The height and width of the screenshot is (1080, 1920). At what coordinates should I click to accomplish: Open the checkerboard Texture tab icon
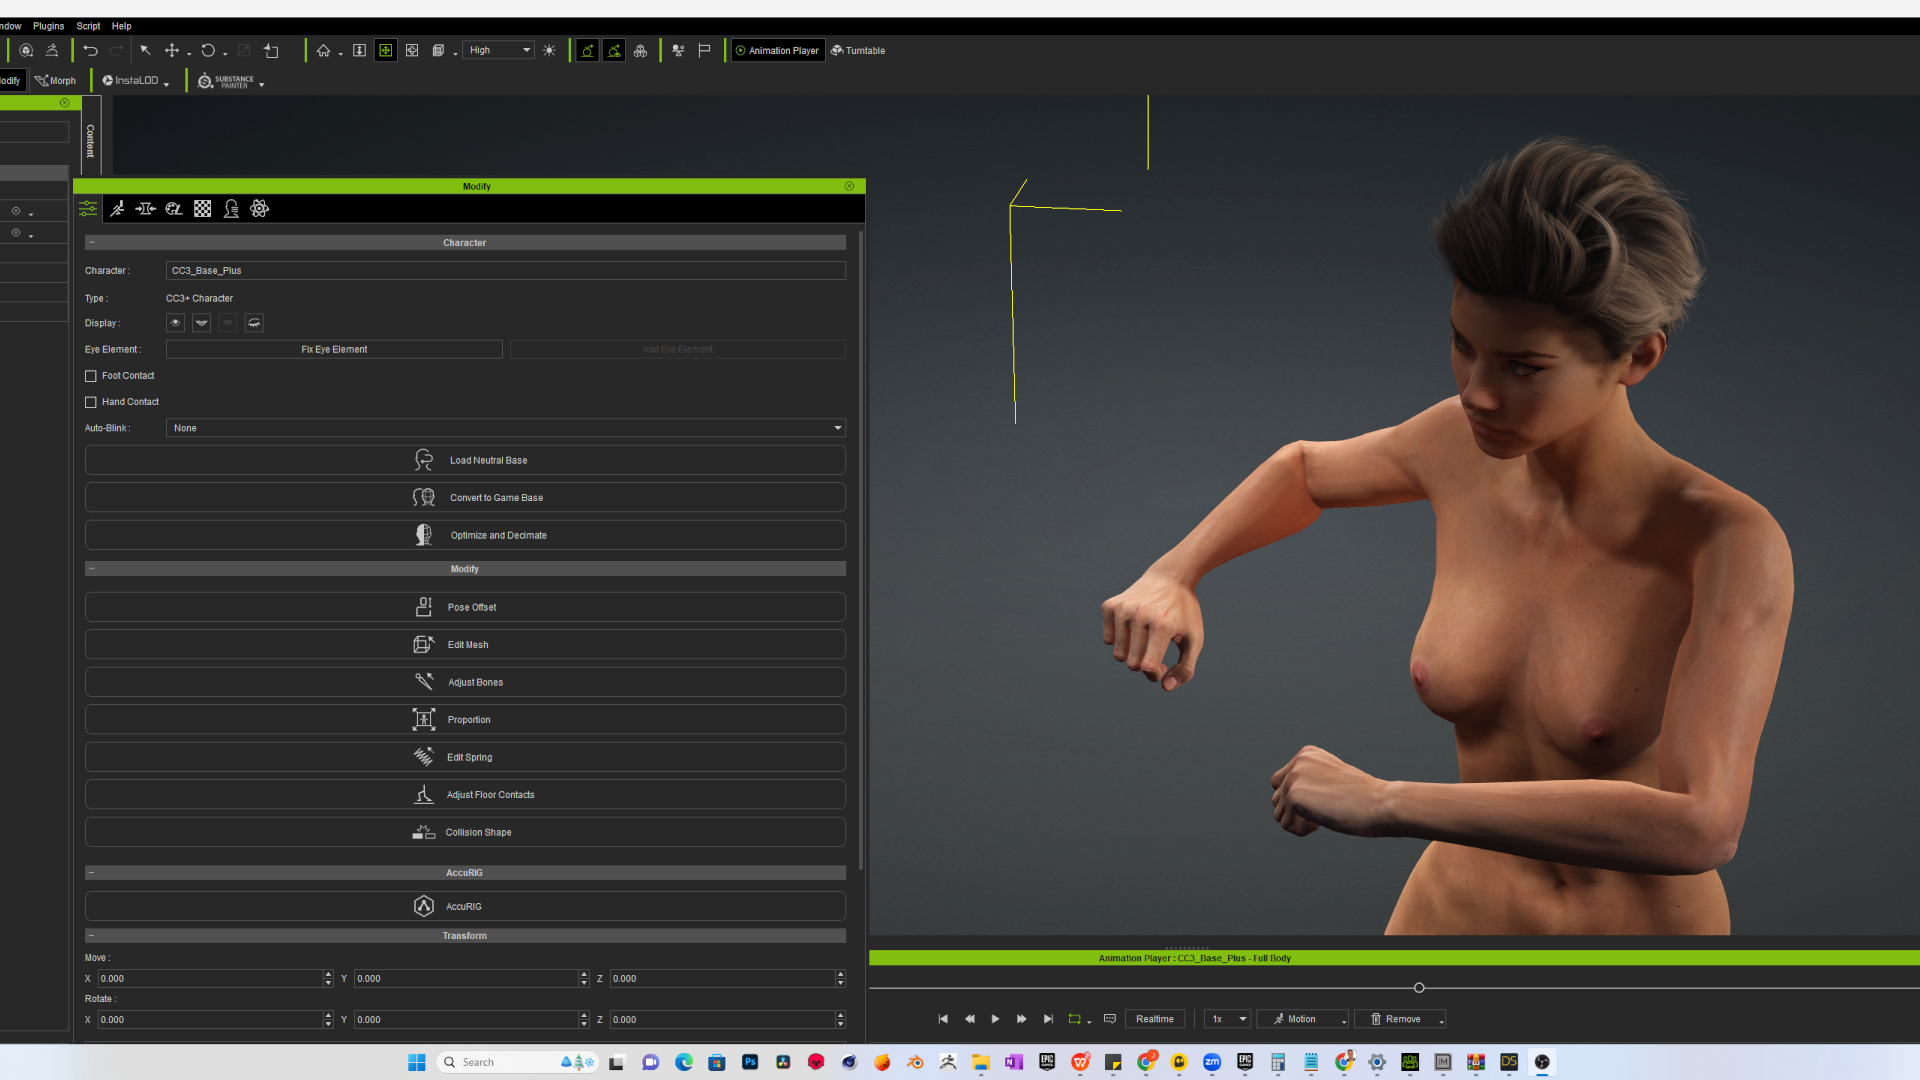[x=203, y=209]
